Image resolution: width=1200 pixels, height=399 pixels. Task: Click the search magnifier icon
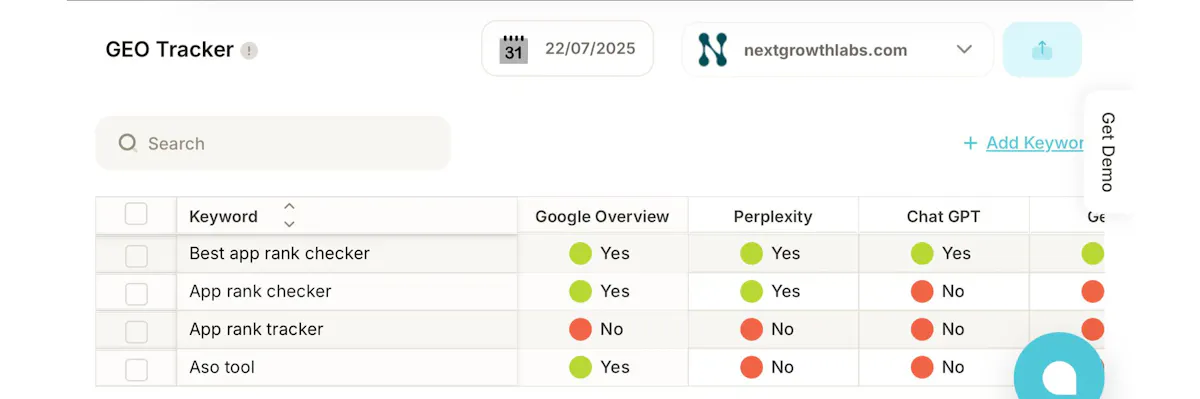(128, 143)
